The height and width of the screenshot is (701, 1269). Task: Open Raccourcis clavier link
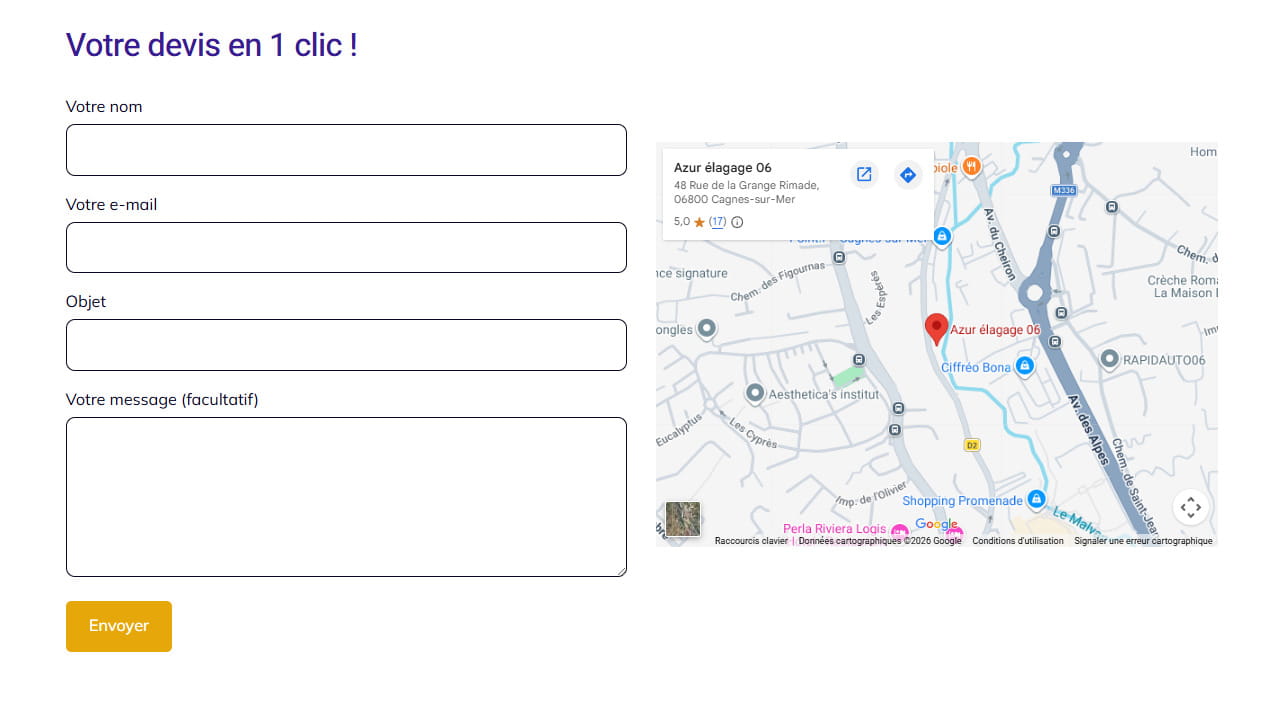751,541
